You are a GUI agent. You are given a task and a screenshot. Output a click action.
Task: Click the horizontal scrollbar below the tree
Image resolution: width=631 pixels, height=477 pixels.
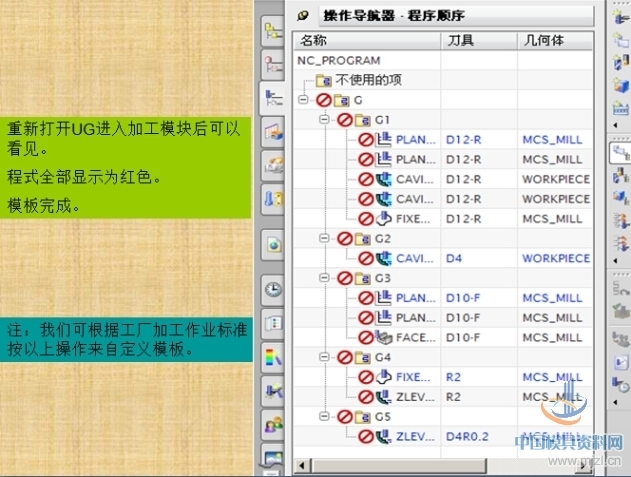click(x=440, y=467)
